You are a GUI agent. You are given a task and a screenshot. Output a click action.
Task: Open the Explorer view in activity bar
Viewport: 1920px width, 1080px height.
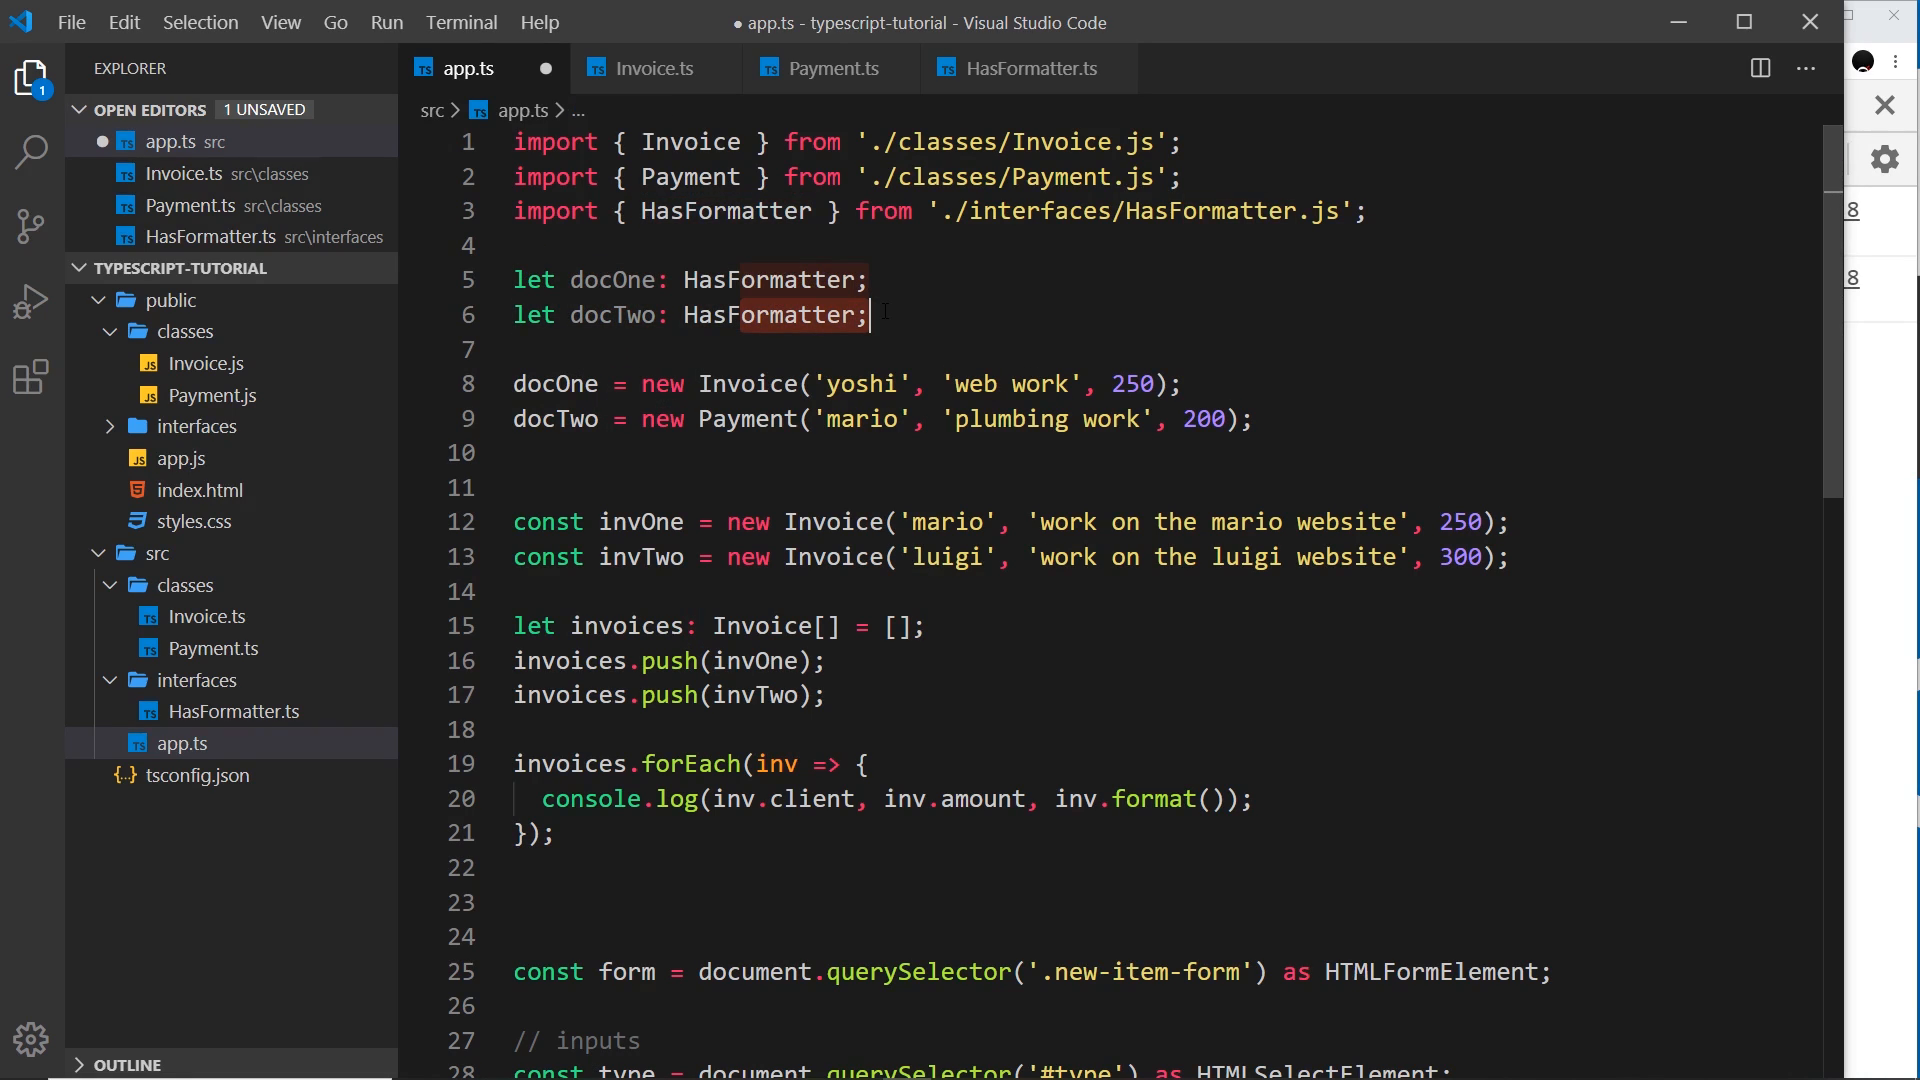[32, 79]
